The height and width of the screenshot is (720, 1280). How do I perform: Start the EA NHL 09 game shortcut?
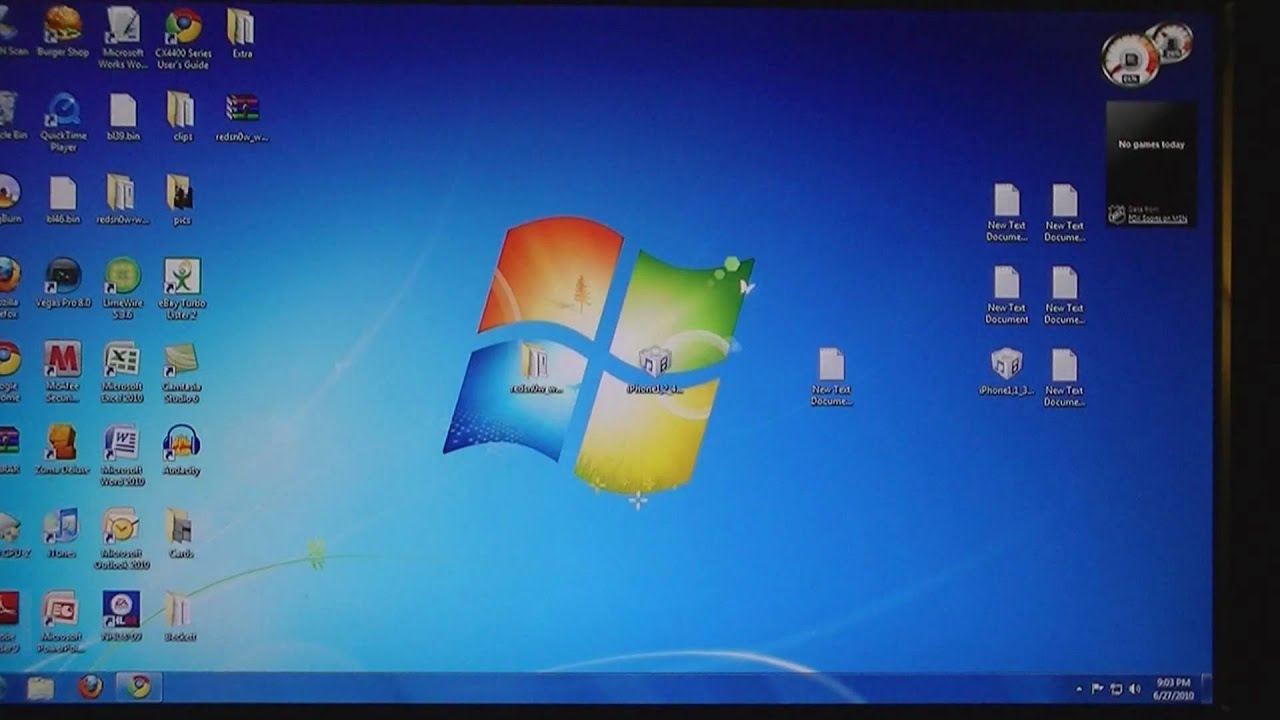[x=121, y=615]
